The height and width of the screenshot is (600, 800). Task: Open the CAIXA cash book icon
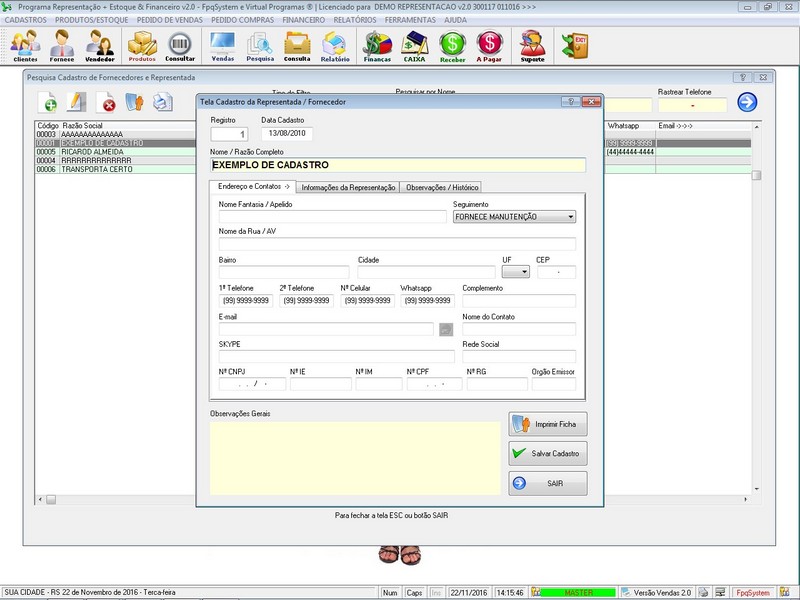(414, 45)
